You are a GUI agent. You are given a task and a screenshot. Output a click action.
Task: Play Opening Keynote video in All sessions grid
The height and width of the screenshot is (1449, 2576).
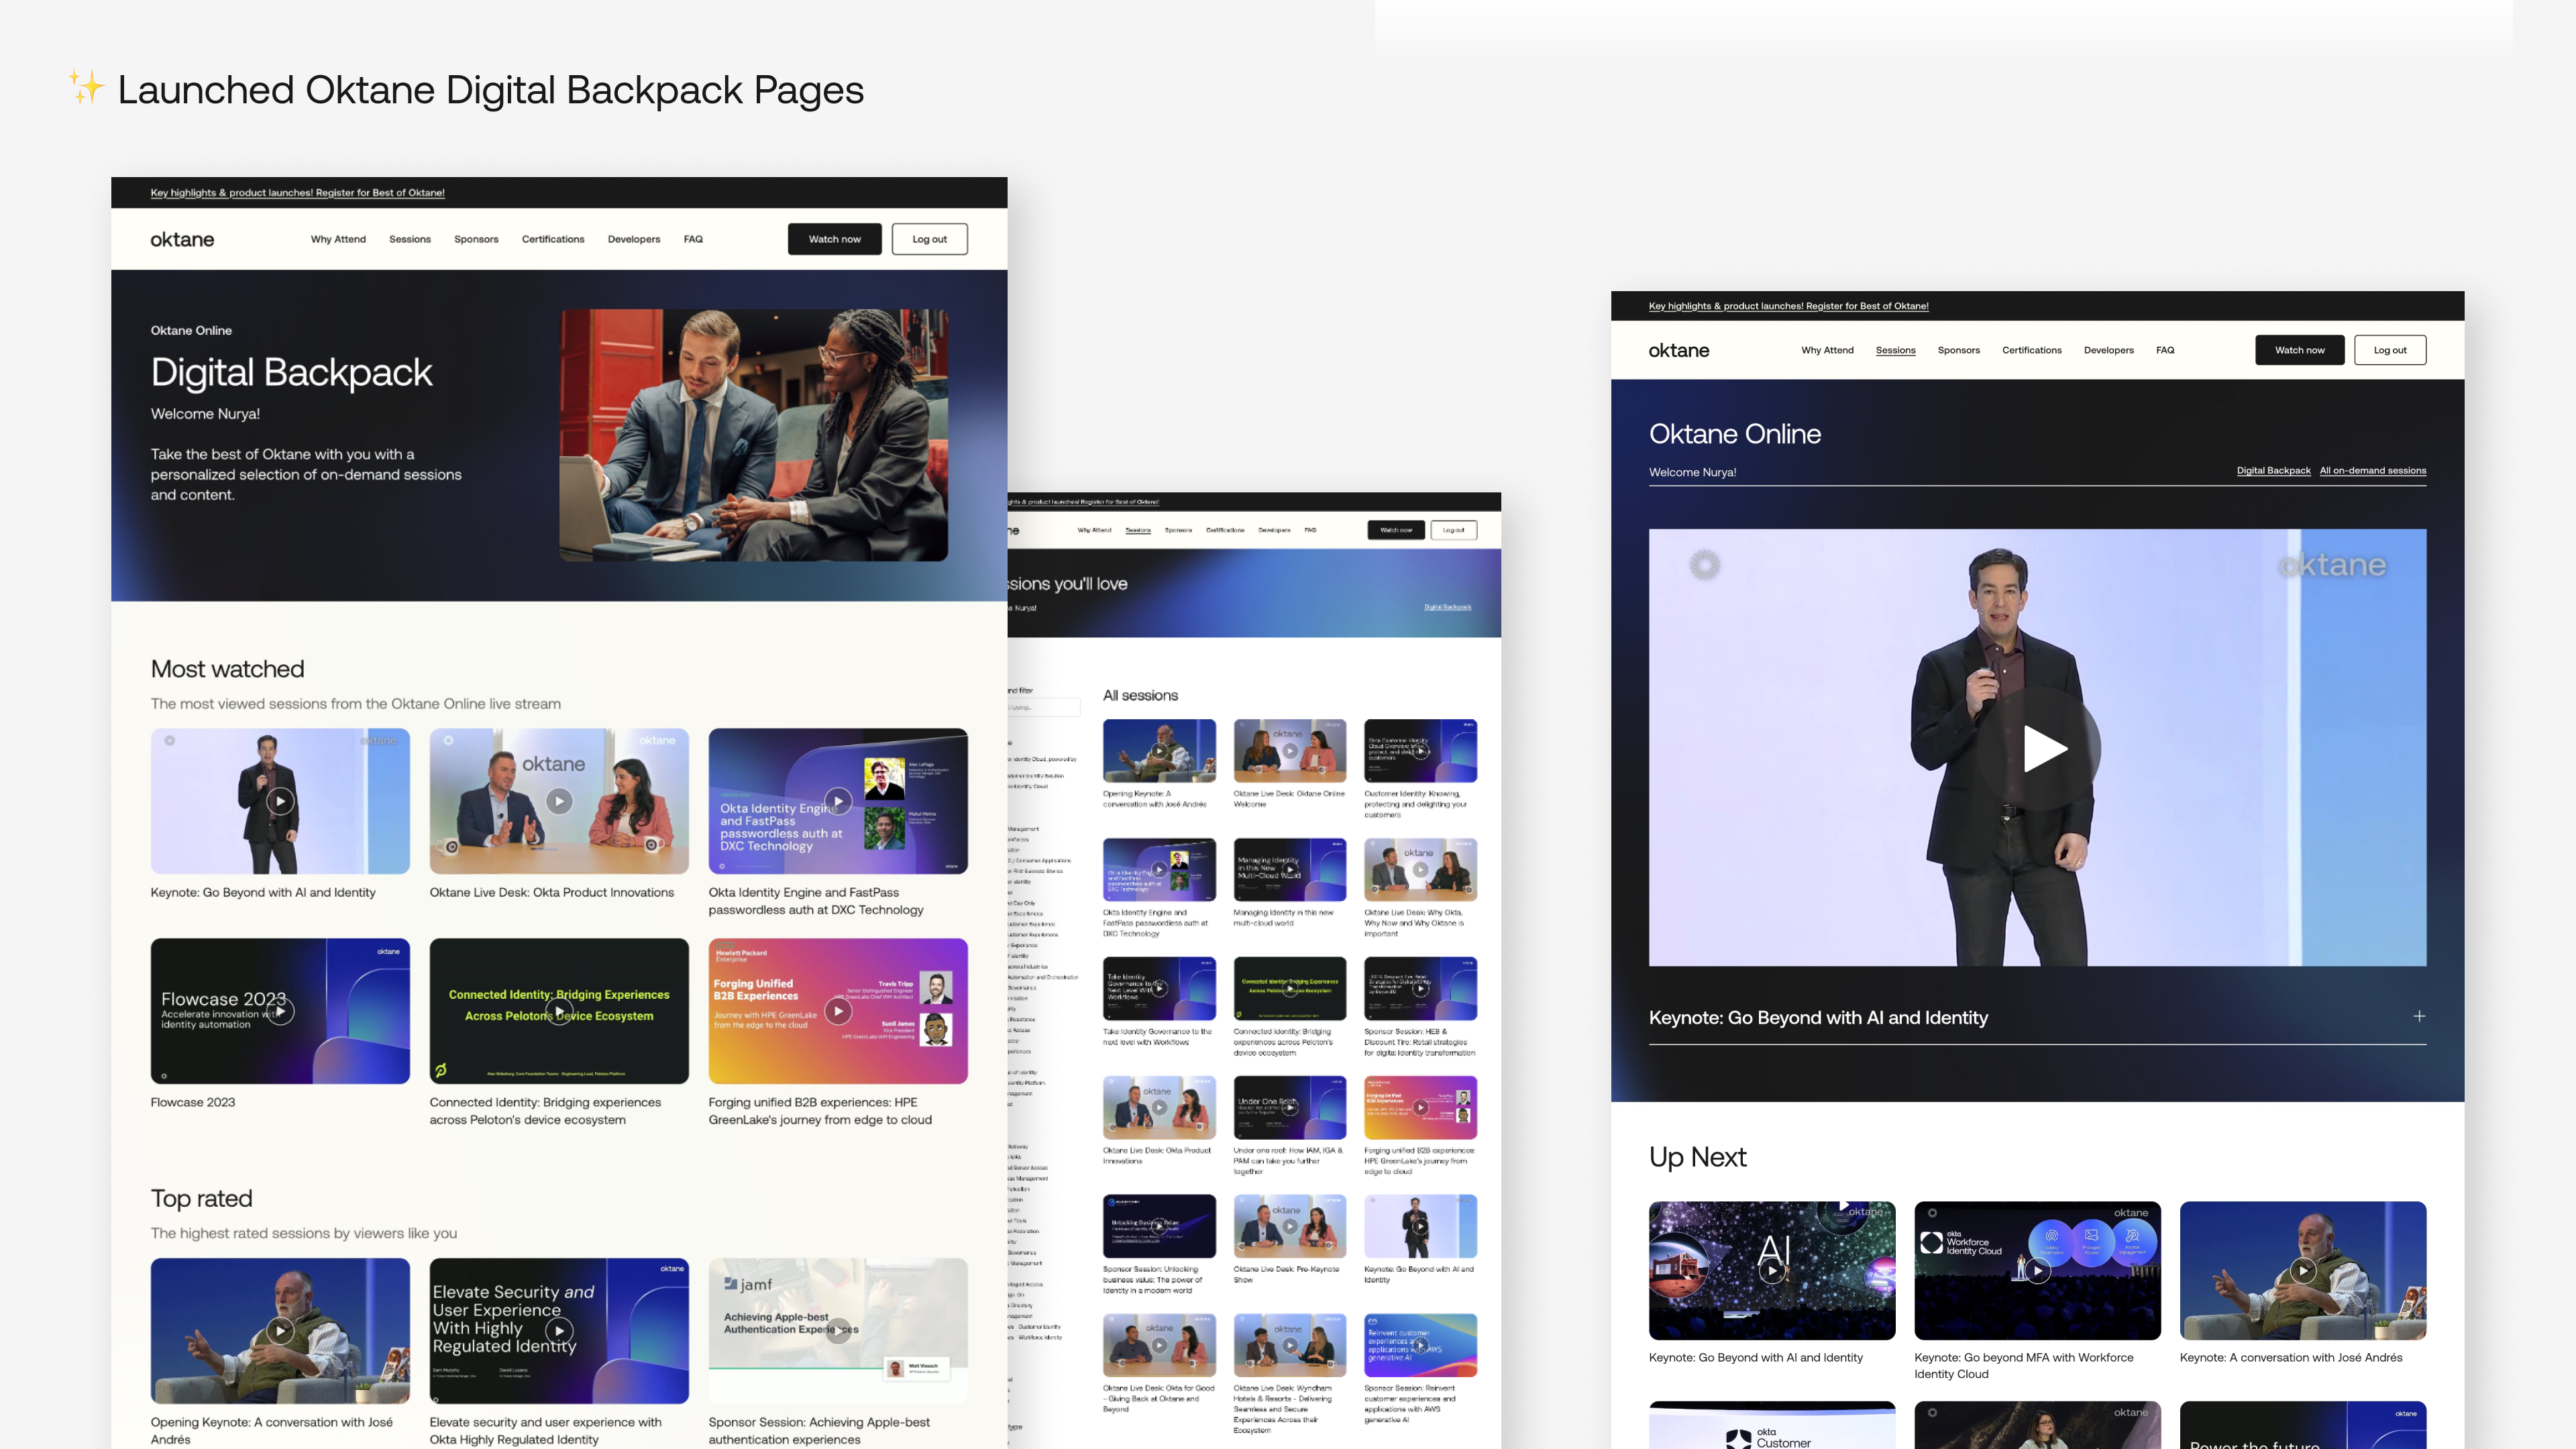tap(1159, 751)
